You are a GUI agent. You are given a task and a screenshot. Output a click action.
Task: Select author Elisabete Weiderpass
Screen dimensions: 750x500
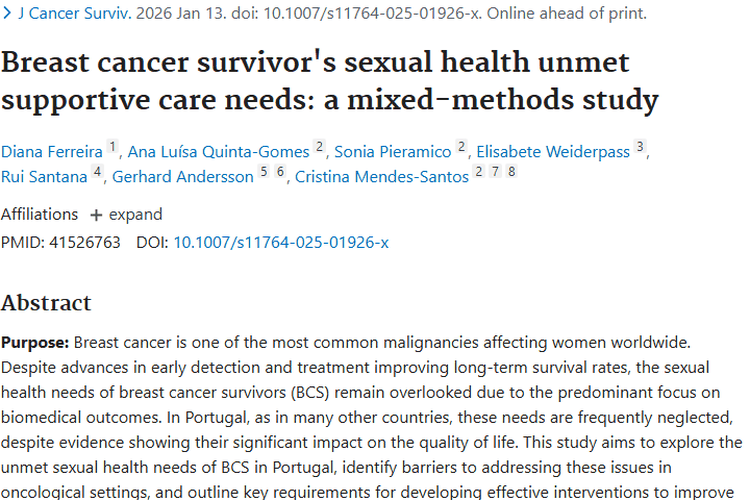coord(553,152)
